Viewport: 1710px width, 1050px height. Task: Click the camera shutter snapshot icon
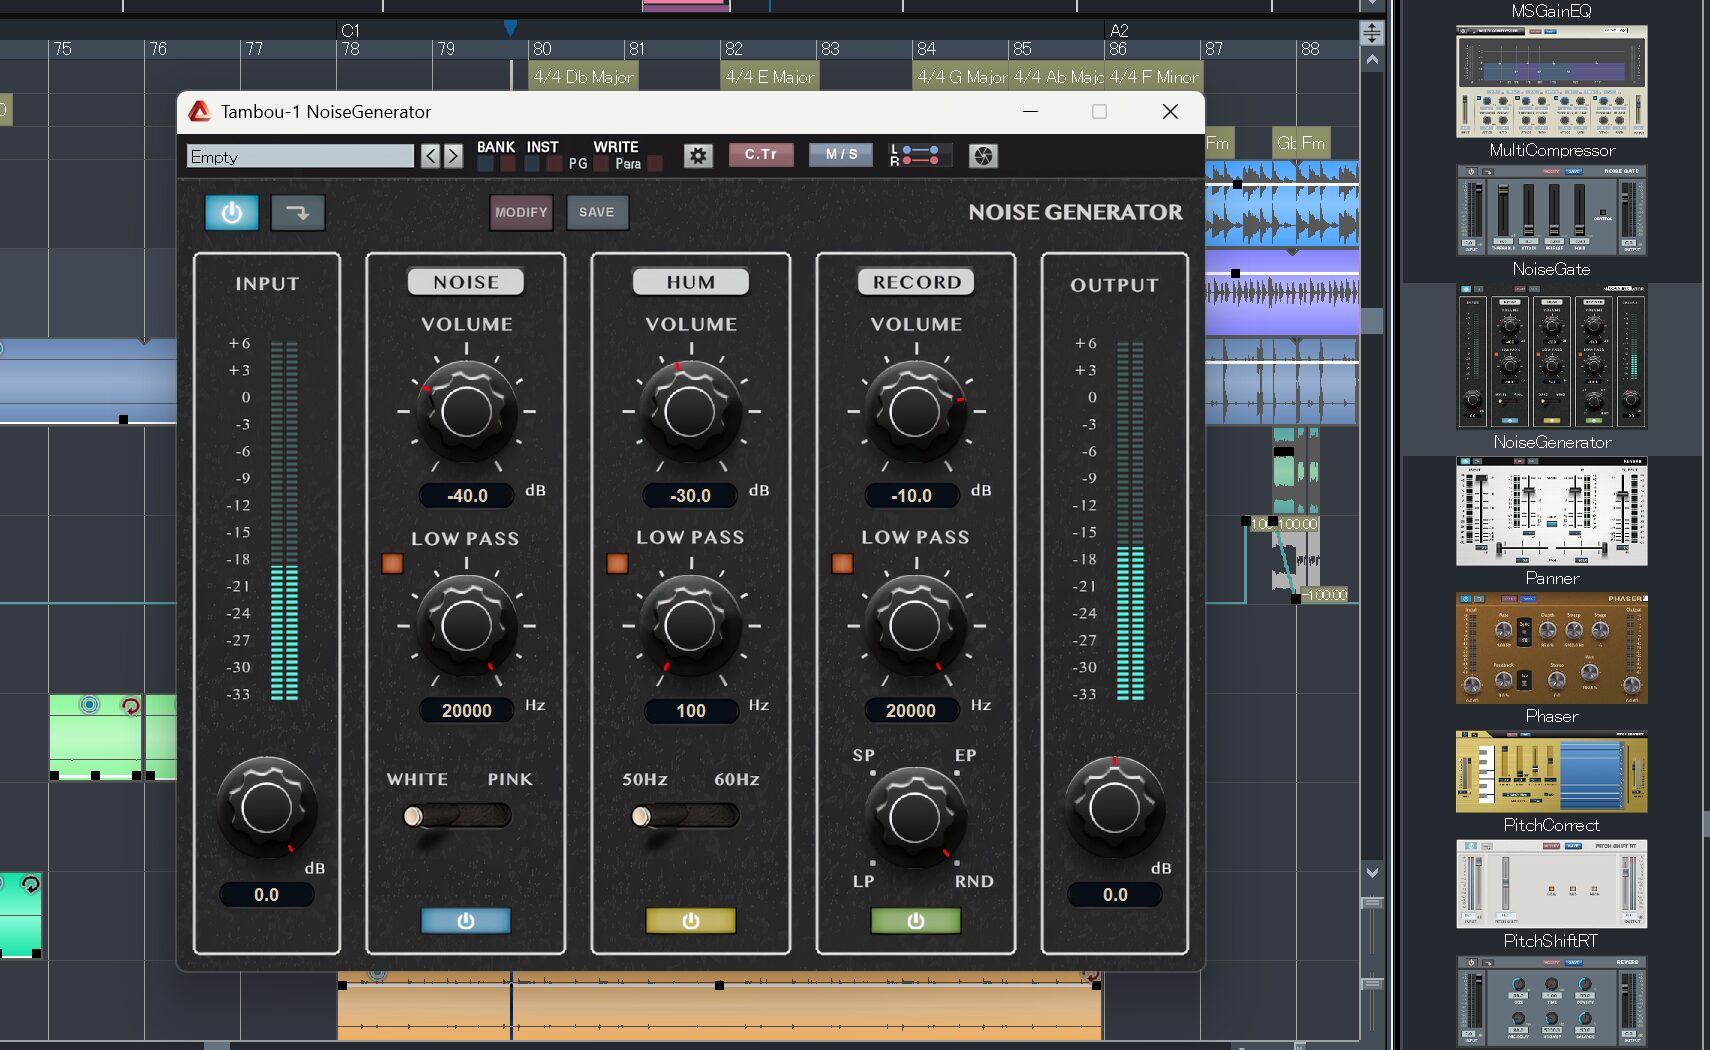(x=983, y=156)
